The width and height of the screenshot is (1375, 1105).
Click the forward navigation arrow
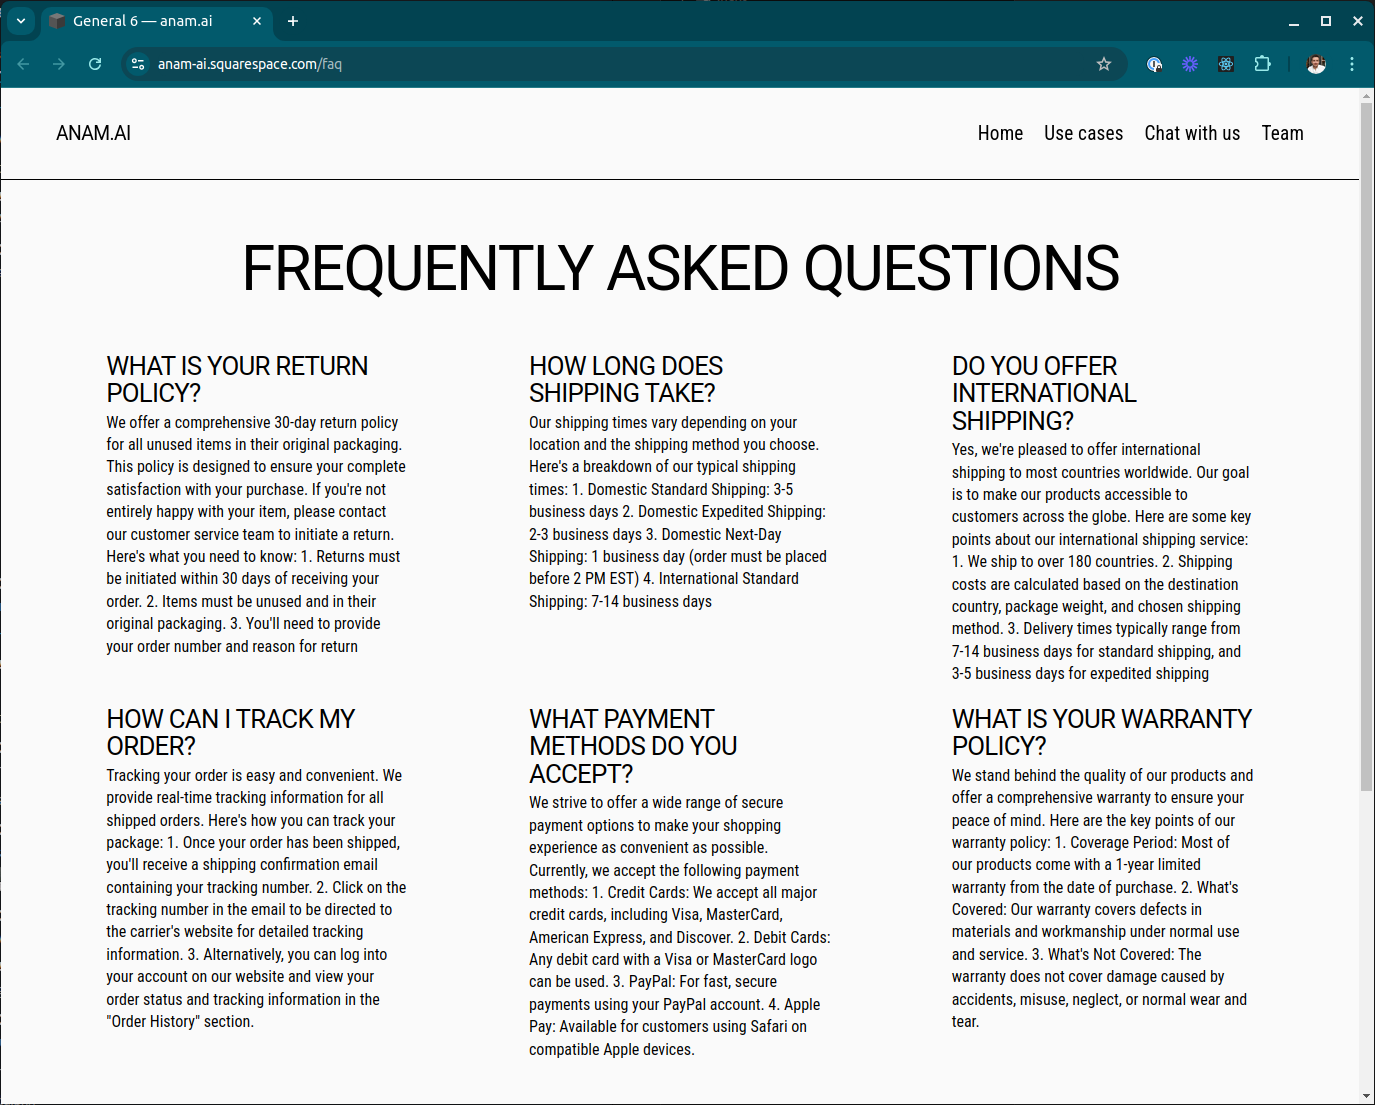[x=59, y=63]
